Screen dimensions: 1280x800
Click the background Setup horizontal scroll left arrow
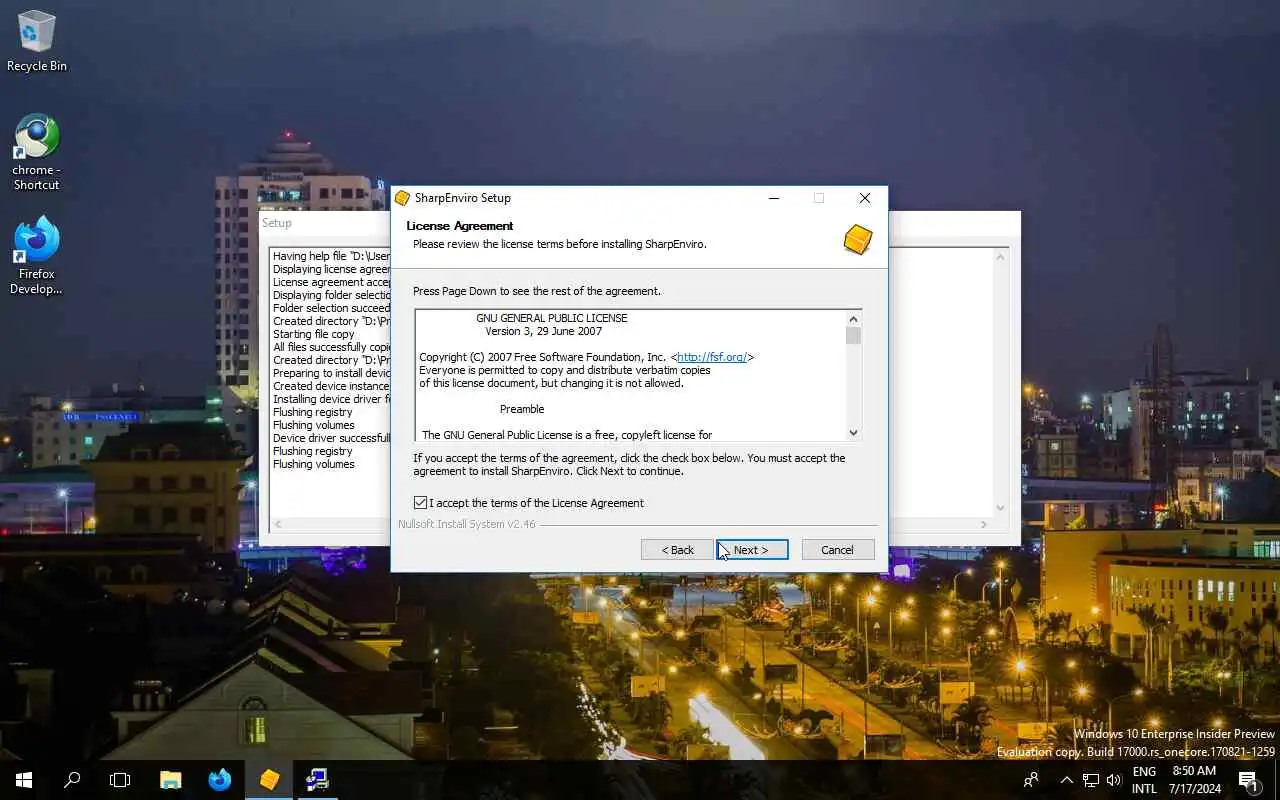point(278,524)
